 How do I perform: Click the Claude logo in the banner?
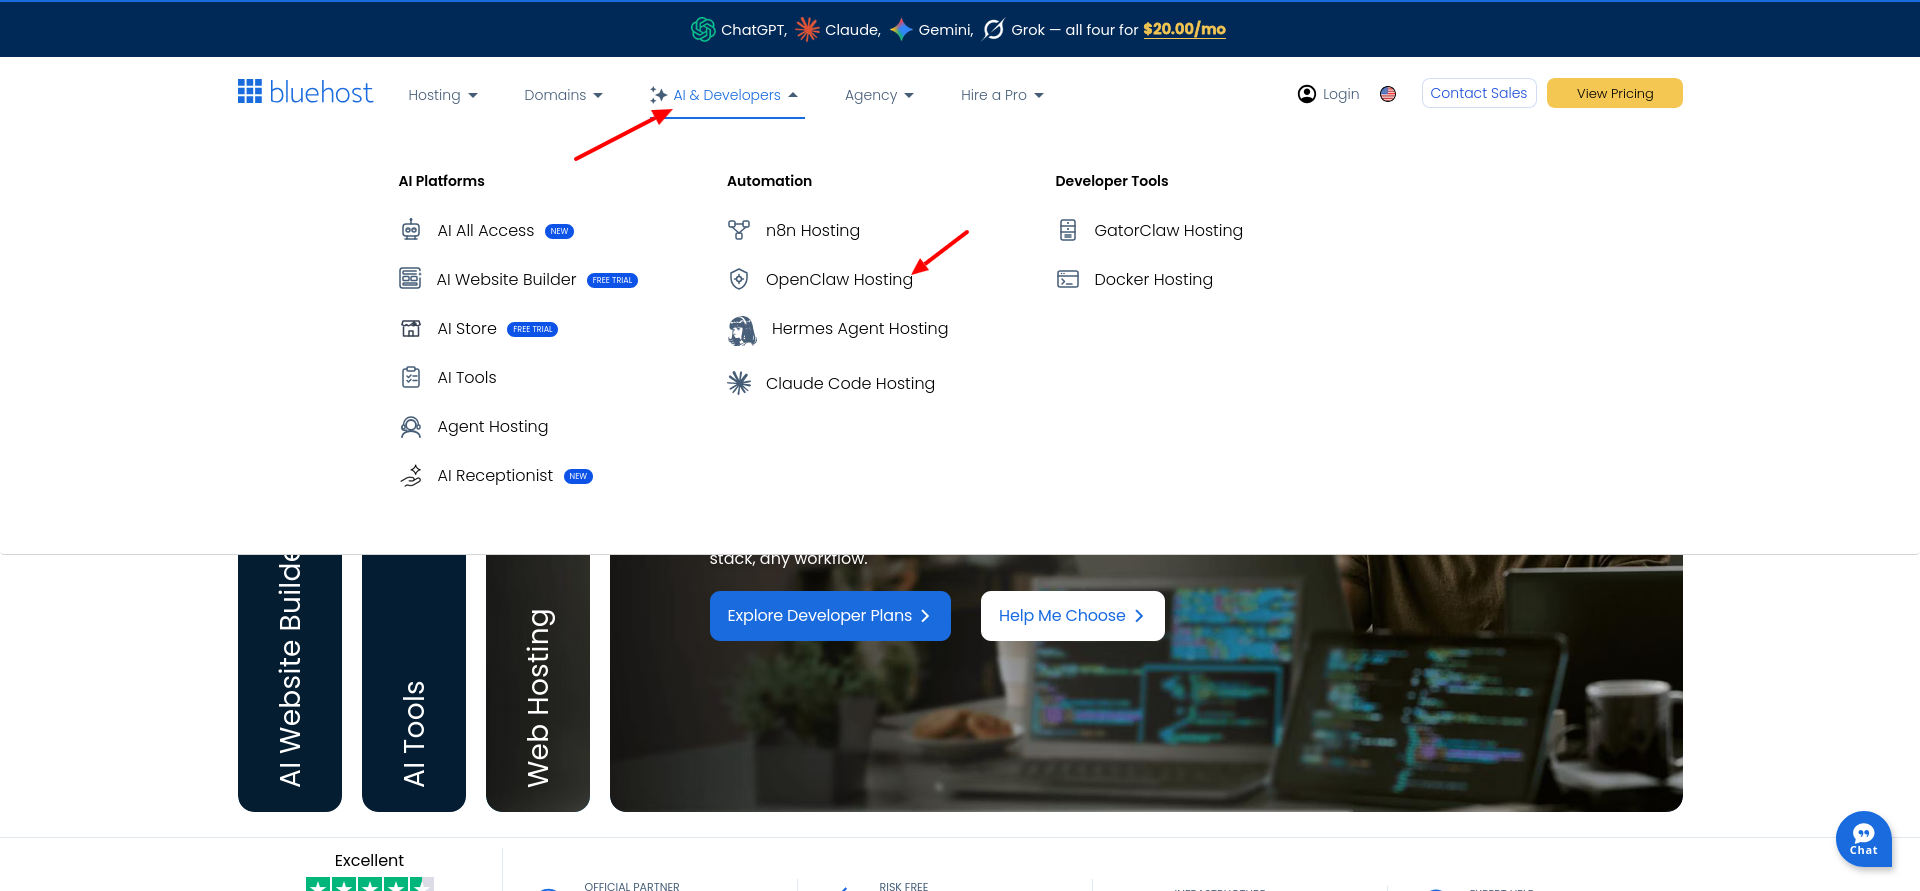(x=807, y=29)
